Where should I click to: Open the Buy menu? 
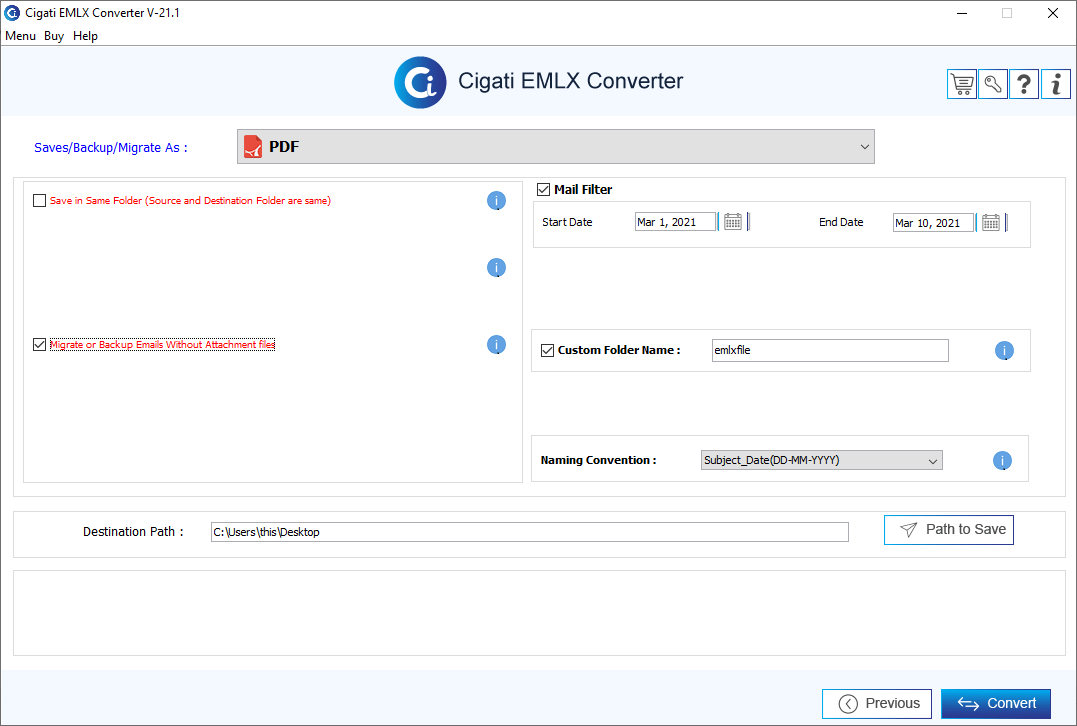click(x=54, y=36)
